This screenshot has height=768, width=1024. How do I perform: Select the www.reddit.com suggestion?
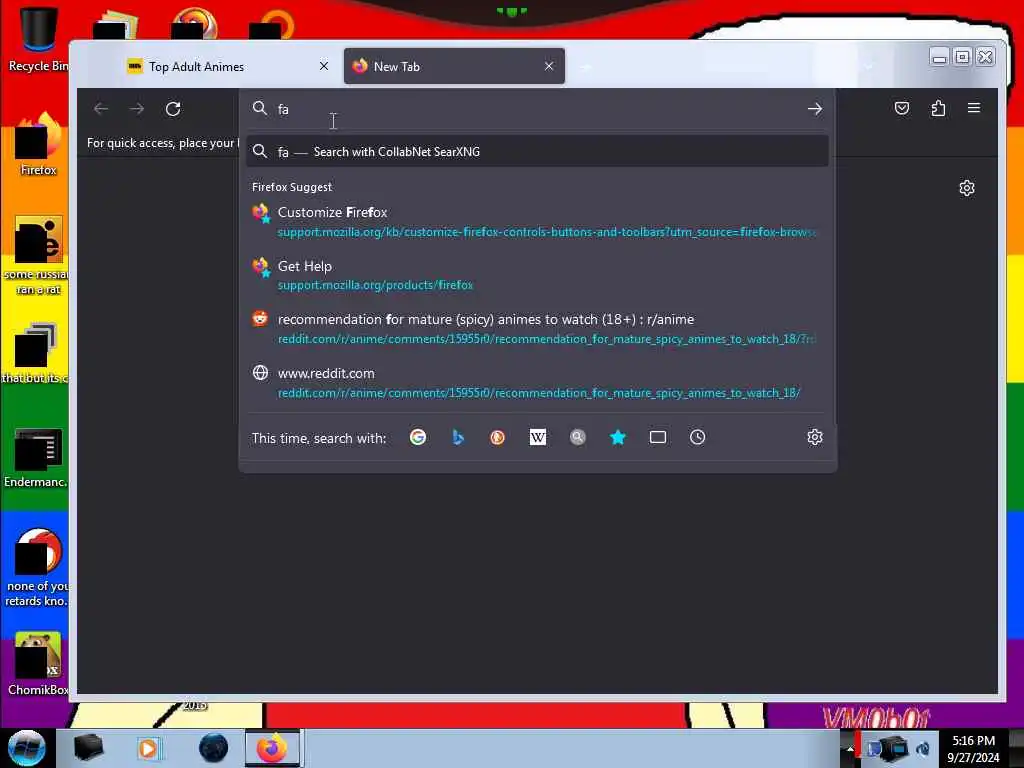(x=537, y=382)
